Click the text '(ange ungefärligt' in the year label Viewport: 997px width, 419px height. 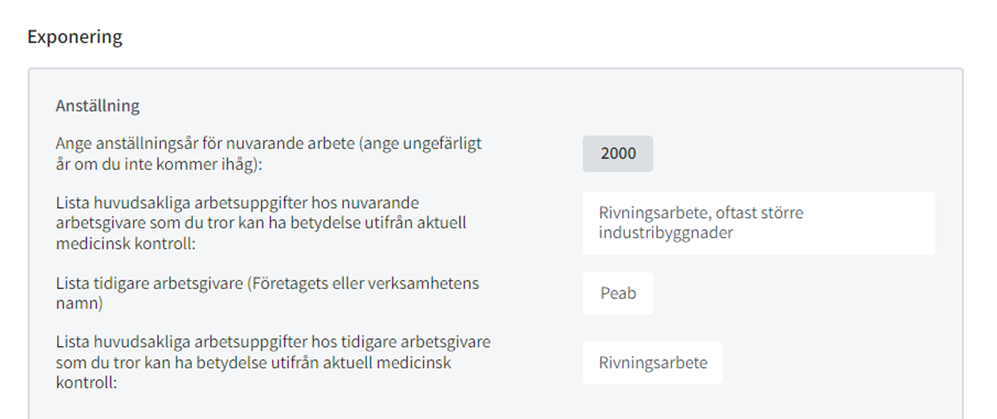[420, 144]
